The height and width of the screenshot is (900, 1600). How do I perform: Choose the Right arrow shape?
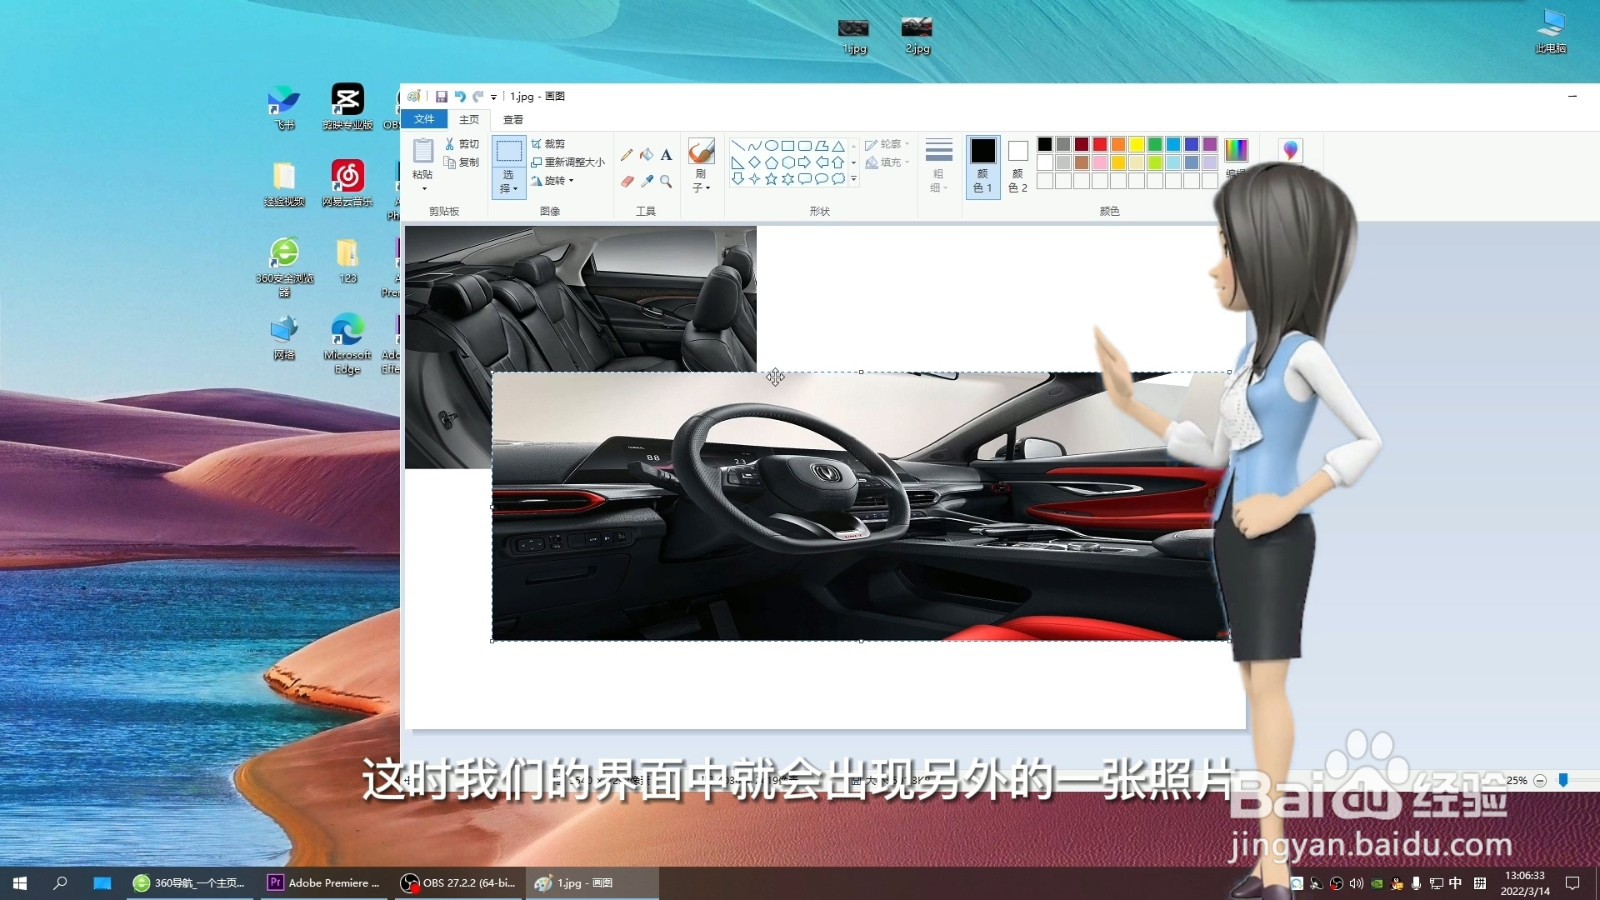pos(805,162)
